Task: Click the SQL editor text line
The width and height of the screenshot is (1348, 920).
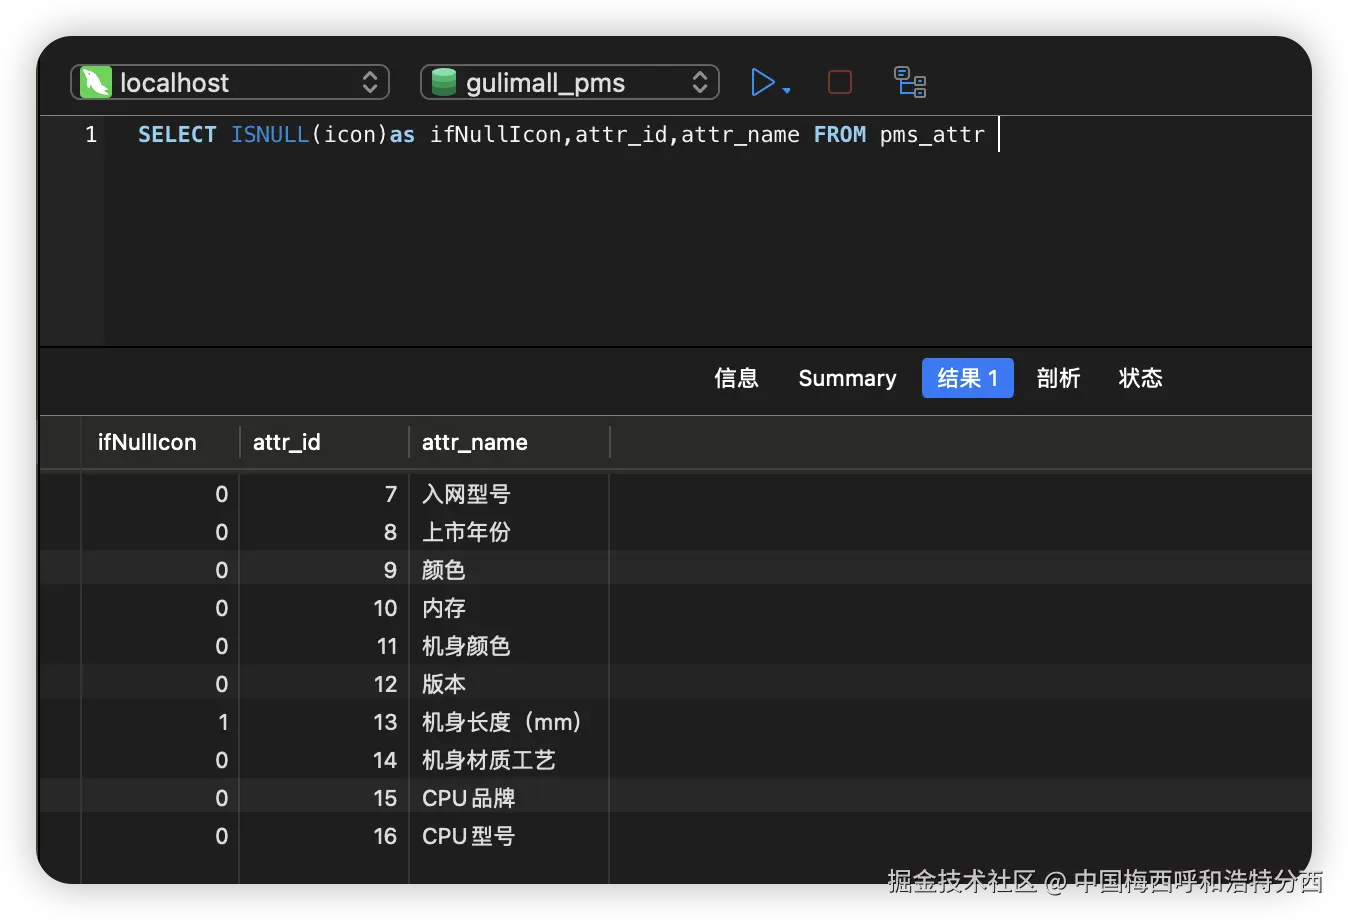Action: click(x=561, y=134)
